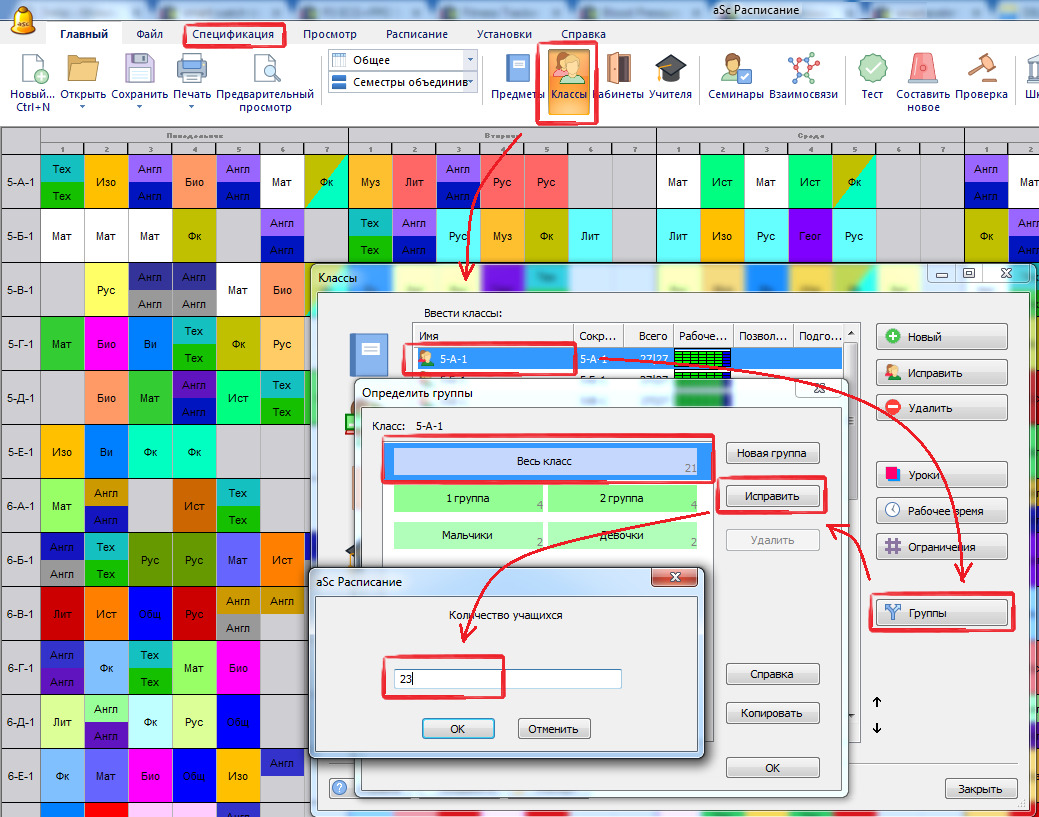The image size is (1039, 817).
Task: Expand the Семестры объединить dropdown
Action: coord(470,82)
